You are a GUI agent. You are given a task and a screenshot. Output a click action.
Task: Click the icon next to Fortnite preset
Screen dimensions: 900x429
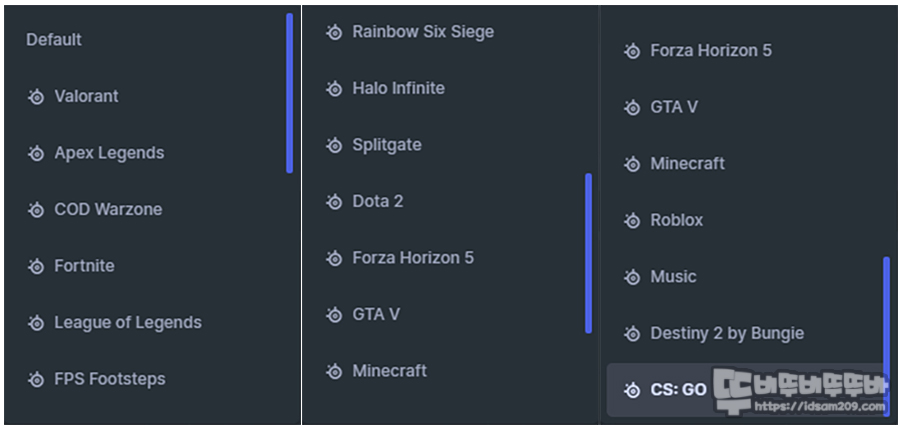click(36, 266)
